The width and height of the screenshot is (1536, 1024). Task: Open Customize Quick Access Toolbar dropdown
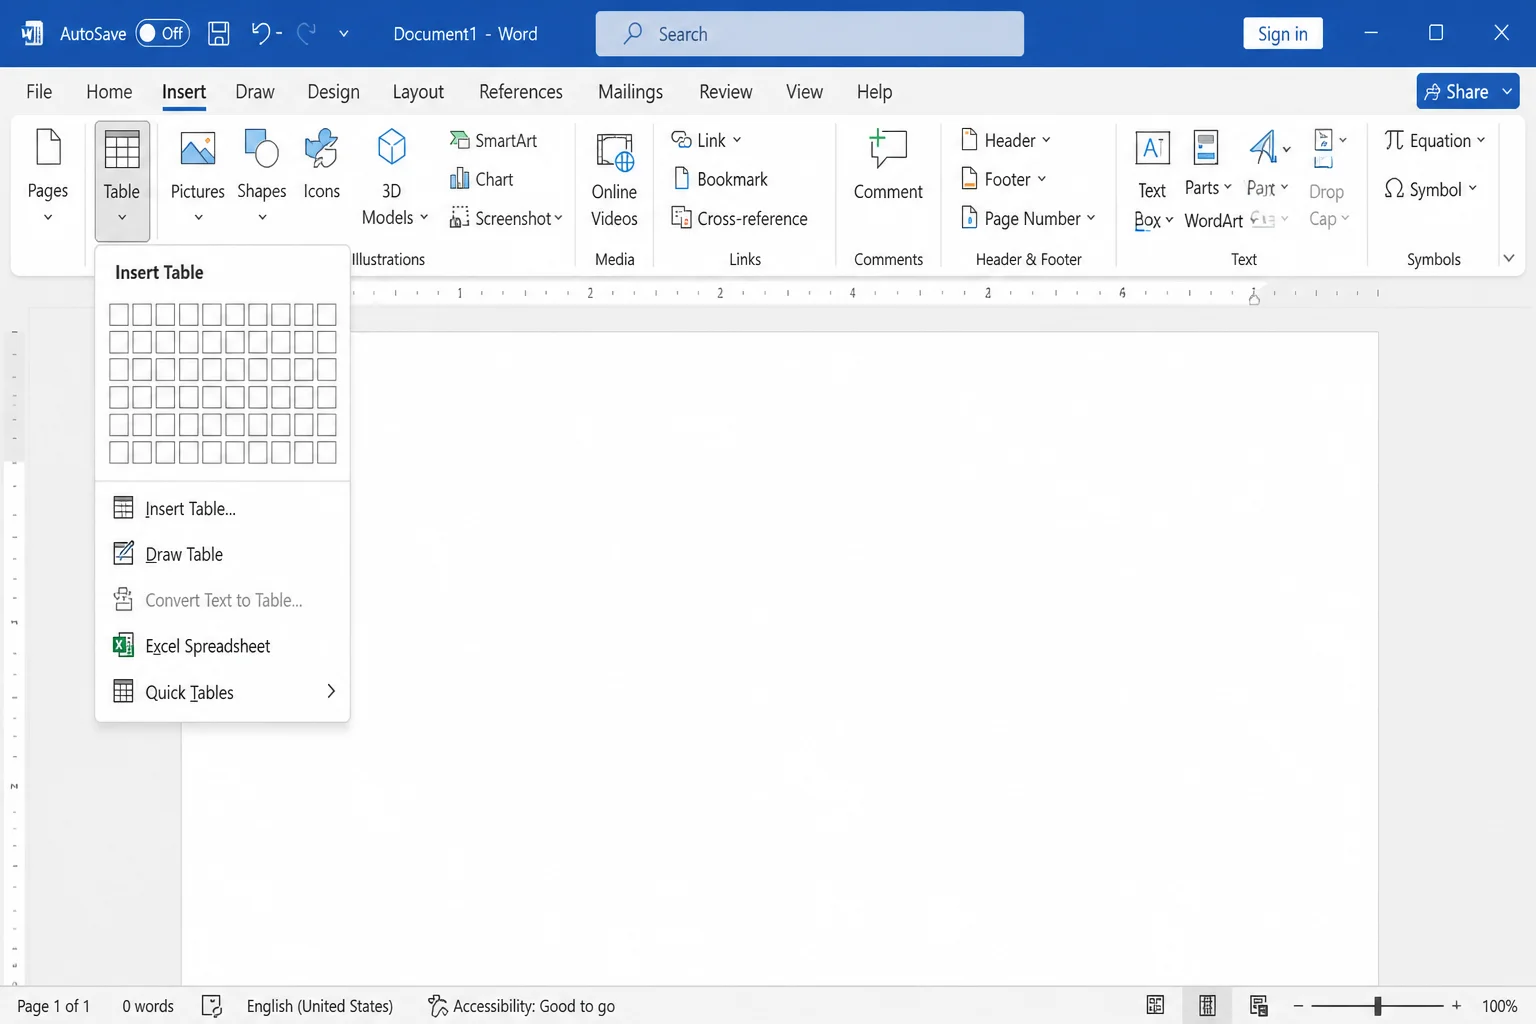[343, 33]
